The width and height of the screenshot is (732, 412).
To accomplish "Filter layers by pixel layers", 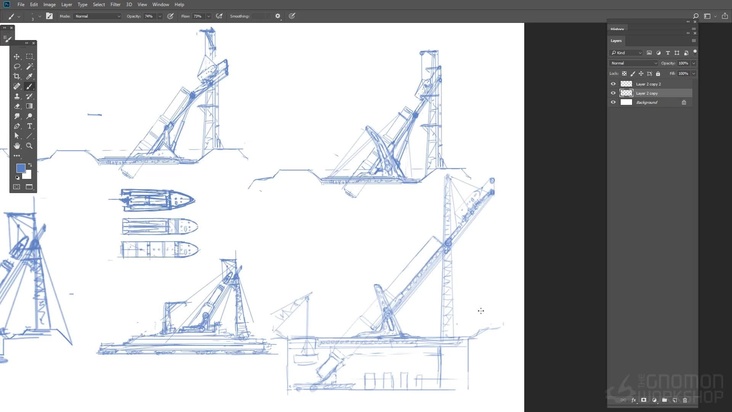I will (x=649, y=53).
